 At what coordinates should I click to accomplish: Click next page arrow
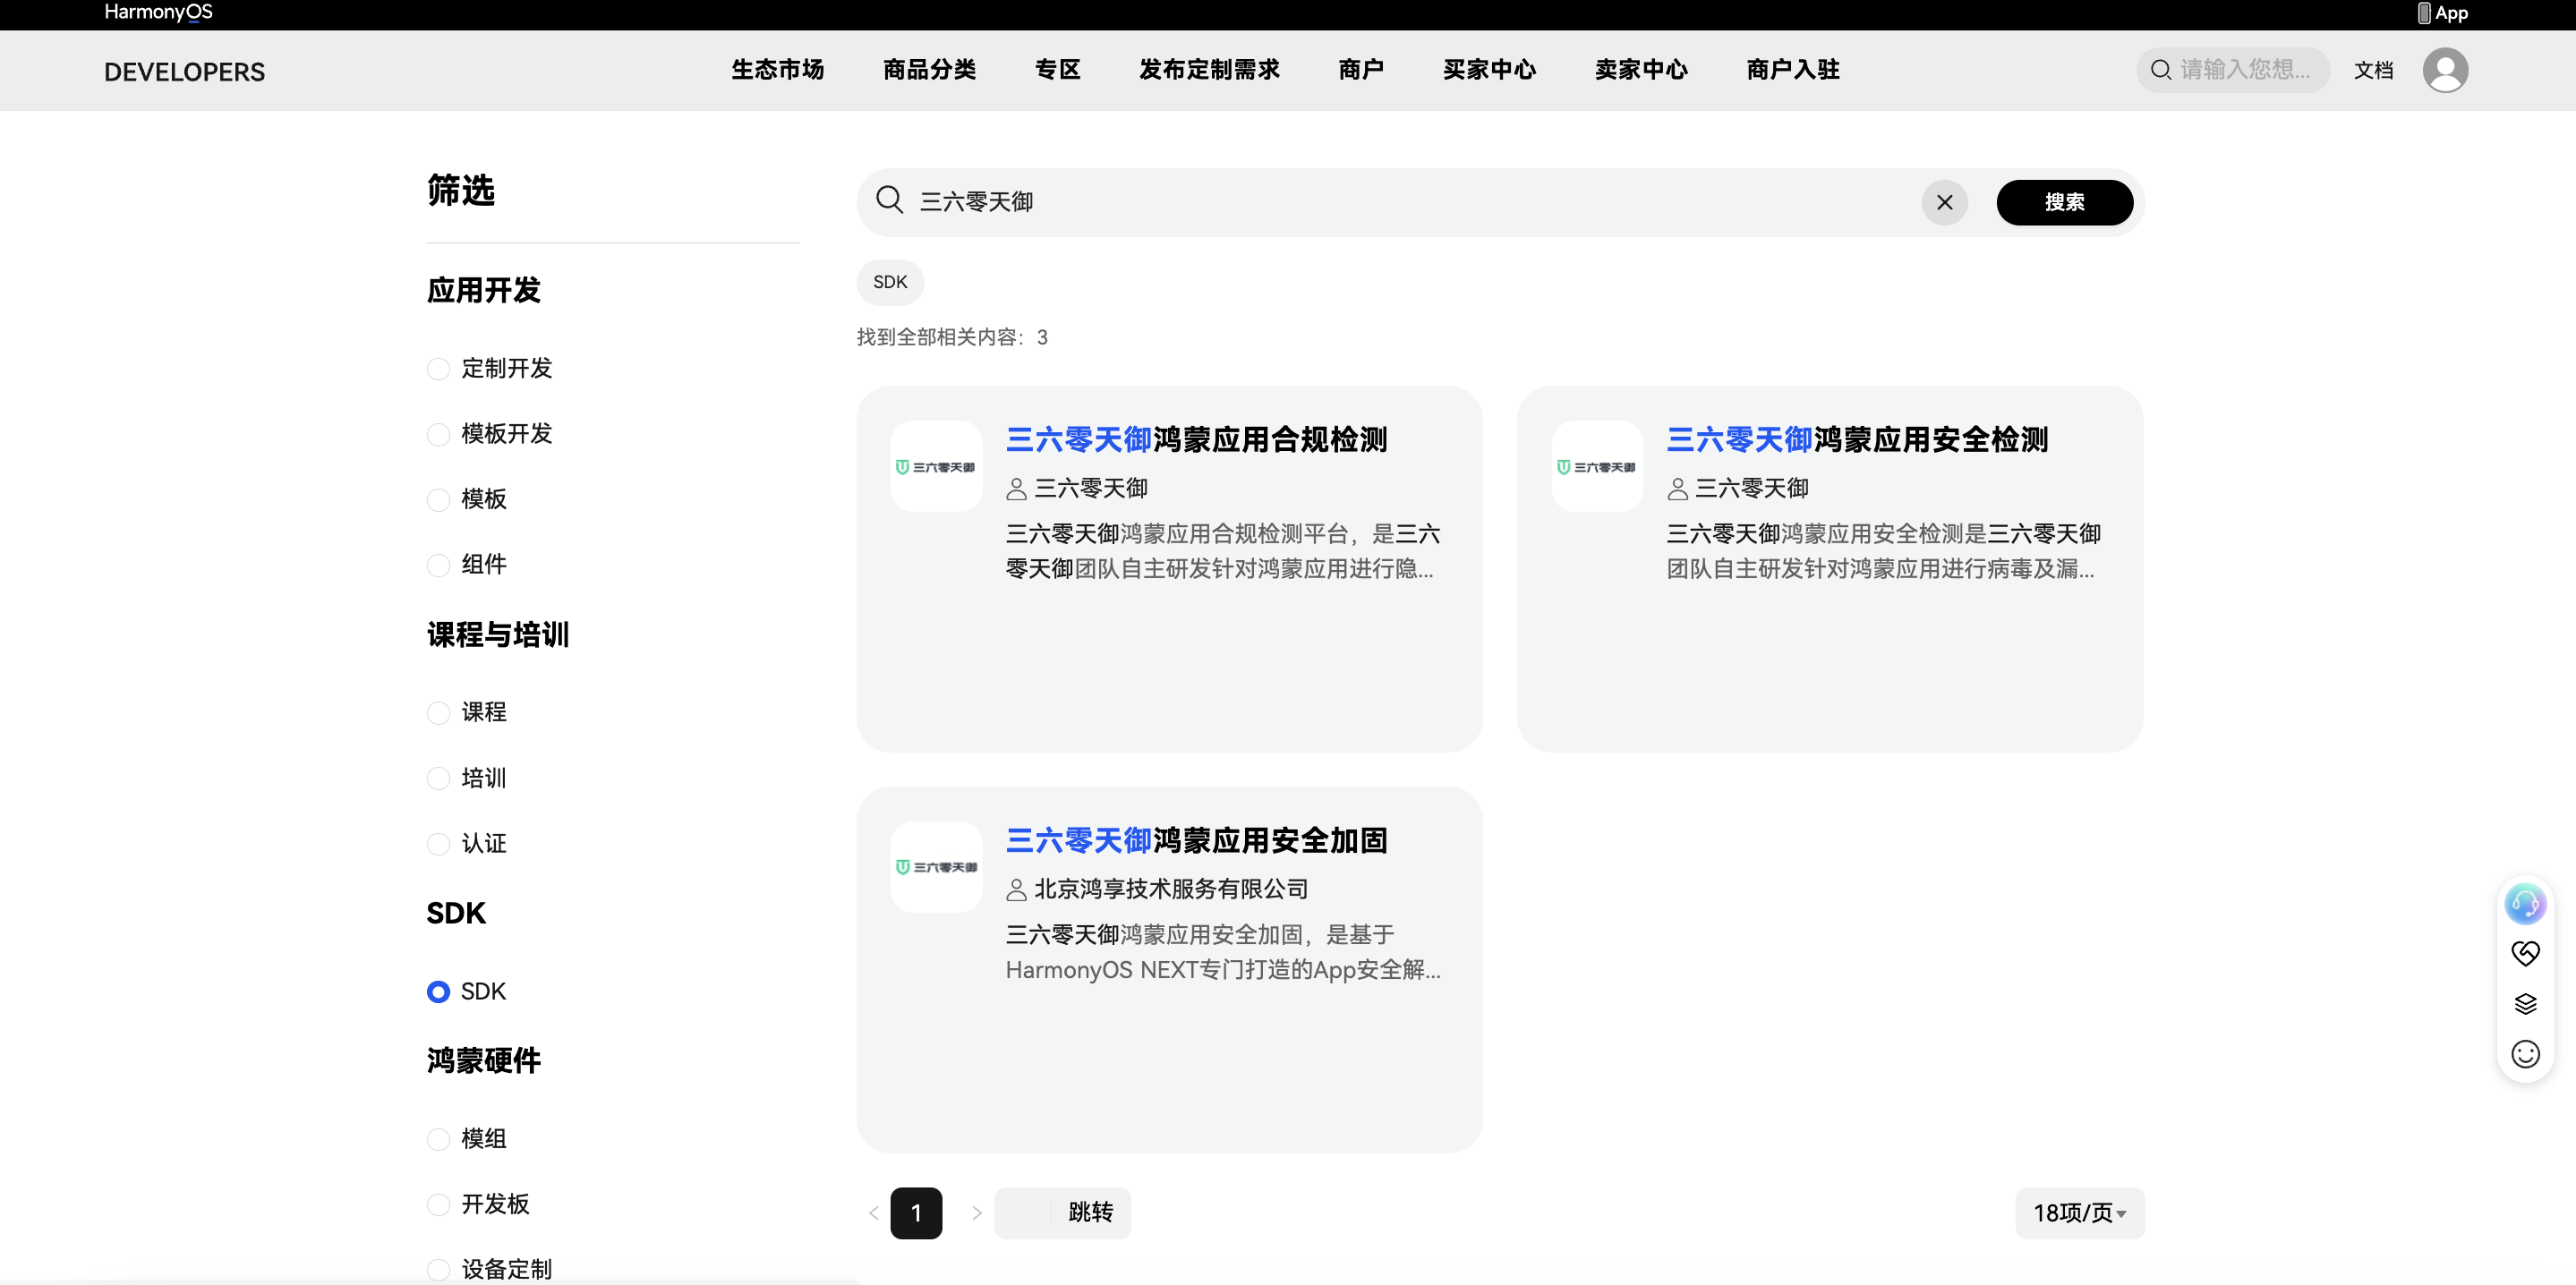coord(976,1212)
